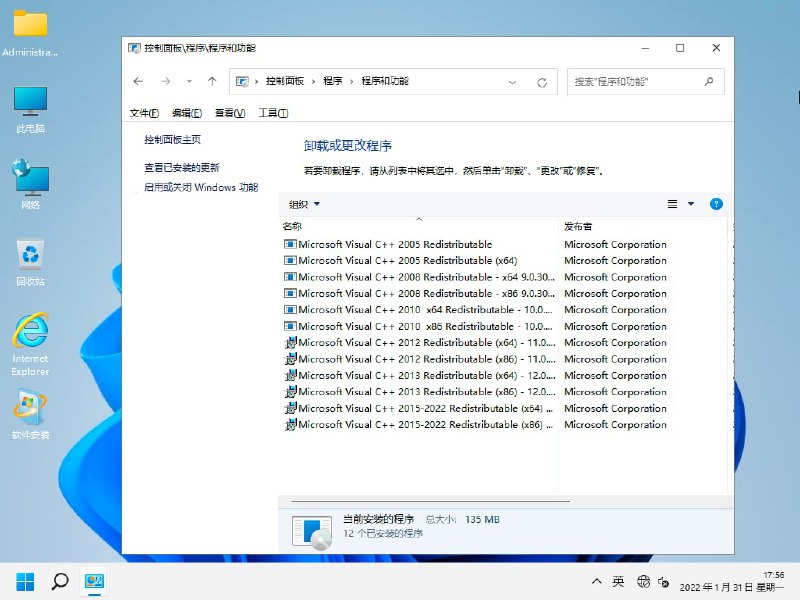800x600 pixels.
Task: Click 启用或关闭 Windows 功能
Action: click(201, 186)
